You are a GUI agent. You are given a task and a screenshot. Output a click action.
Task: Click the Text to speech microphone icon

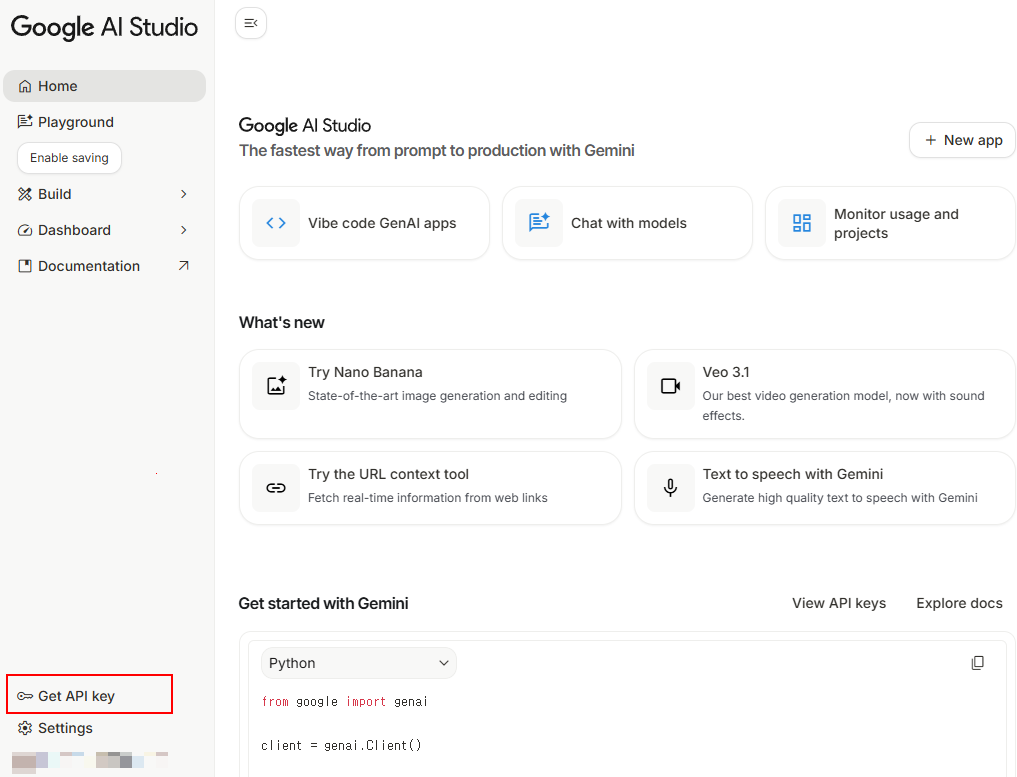pos(670,488)
